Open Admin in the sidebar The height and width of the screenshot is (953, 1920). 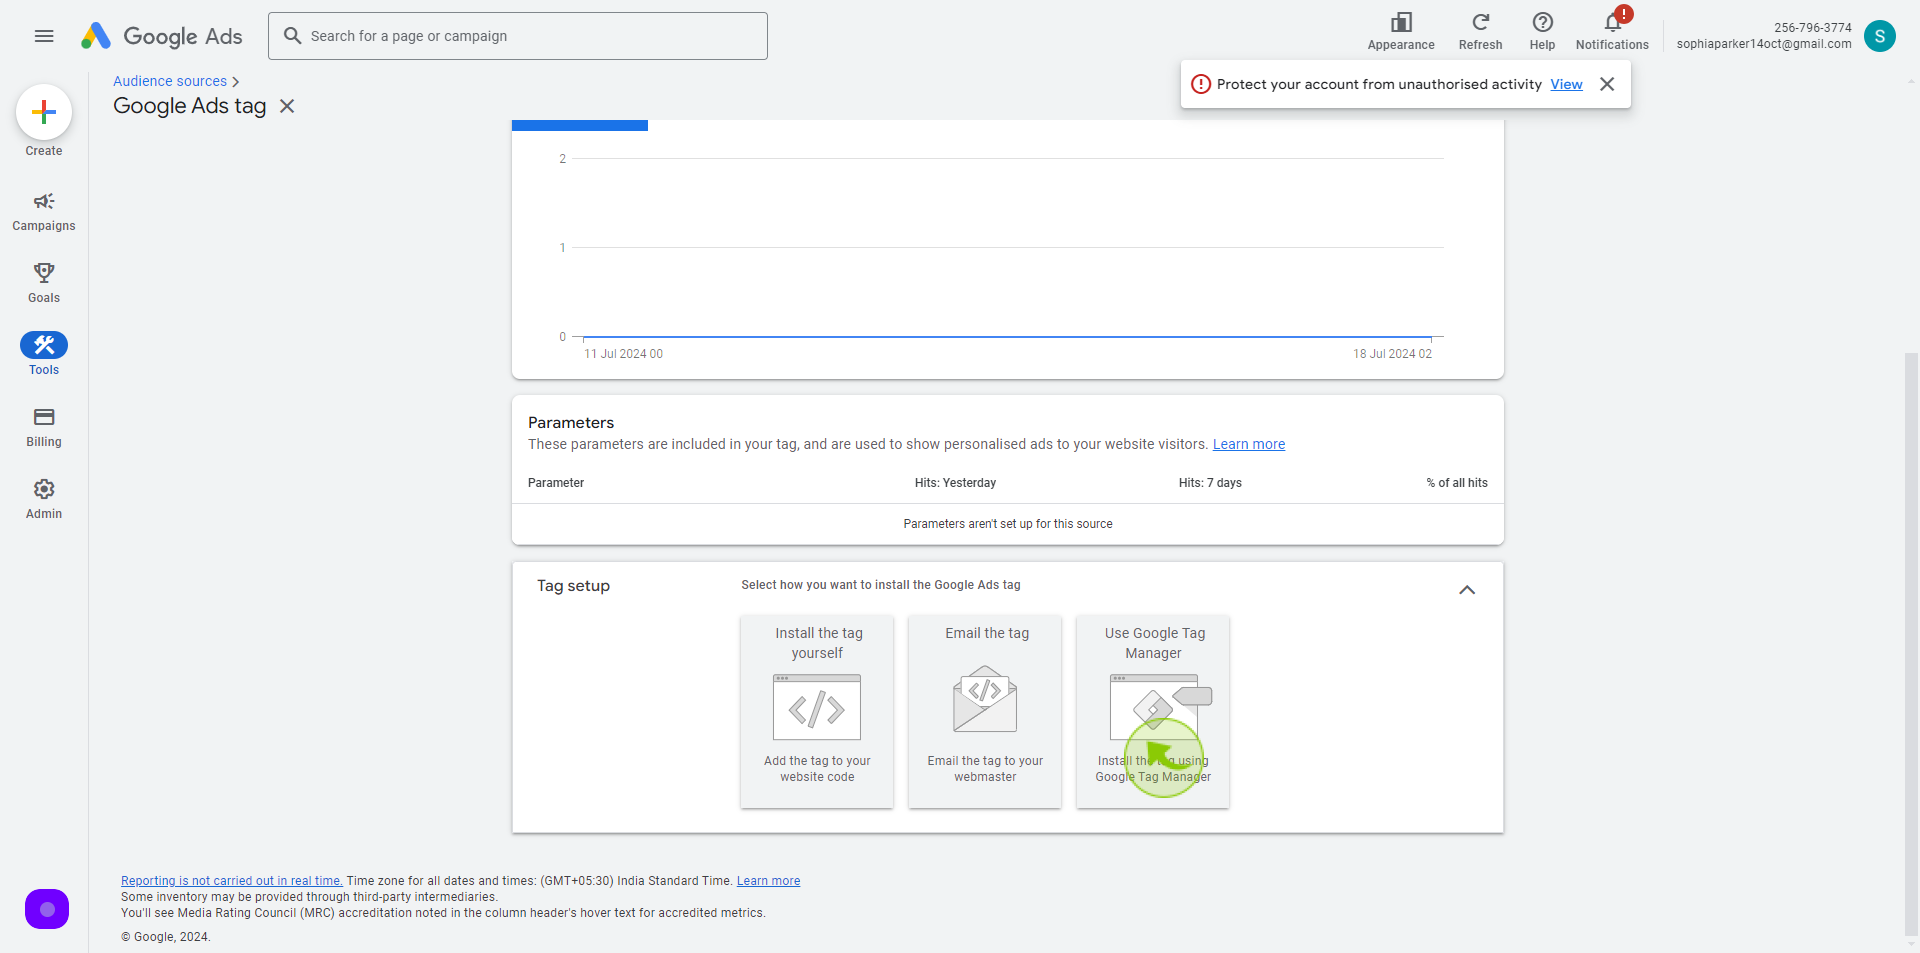click(x=44, y=499)
